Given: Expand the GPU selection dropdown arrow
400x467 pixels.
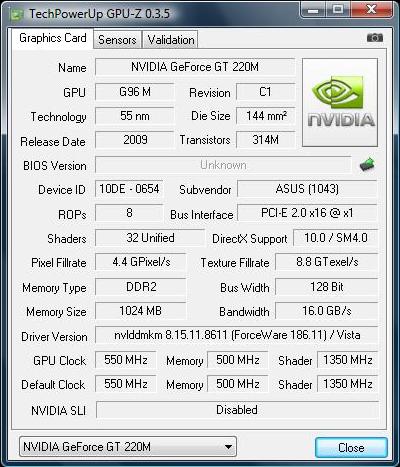Looking at the screenshot, I should coord(228,447).
